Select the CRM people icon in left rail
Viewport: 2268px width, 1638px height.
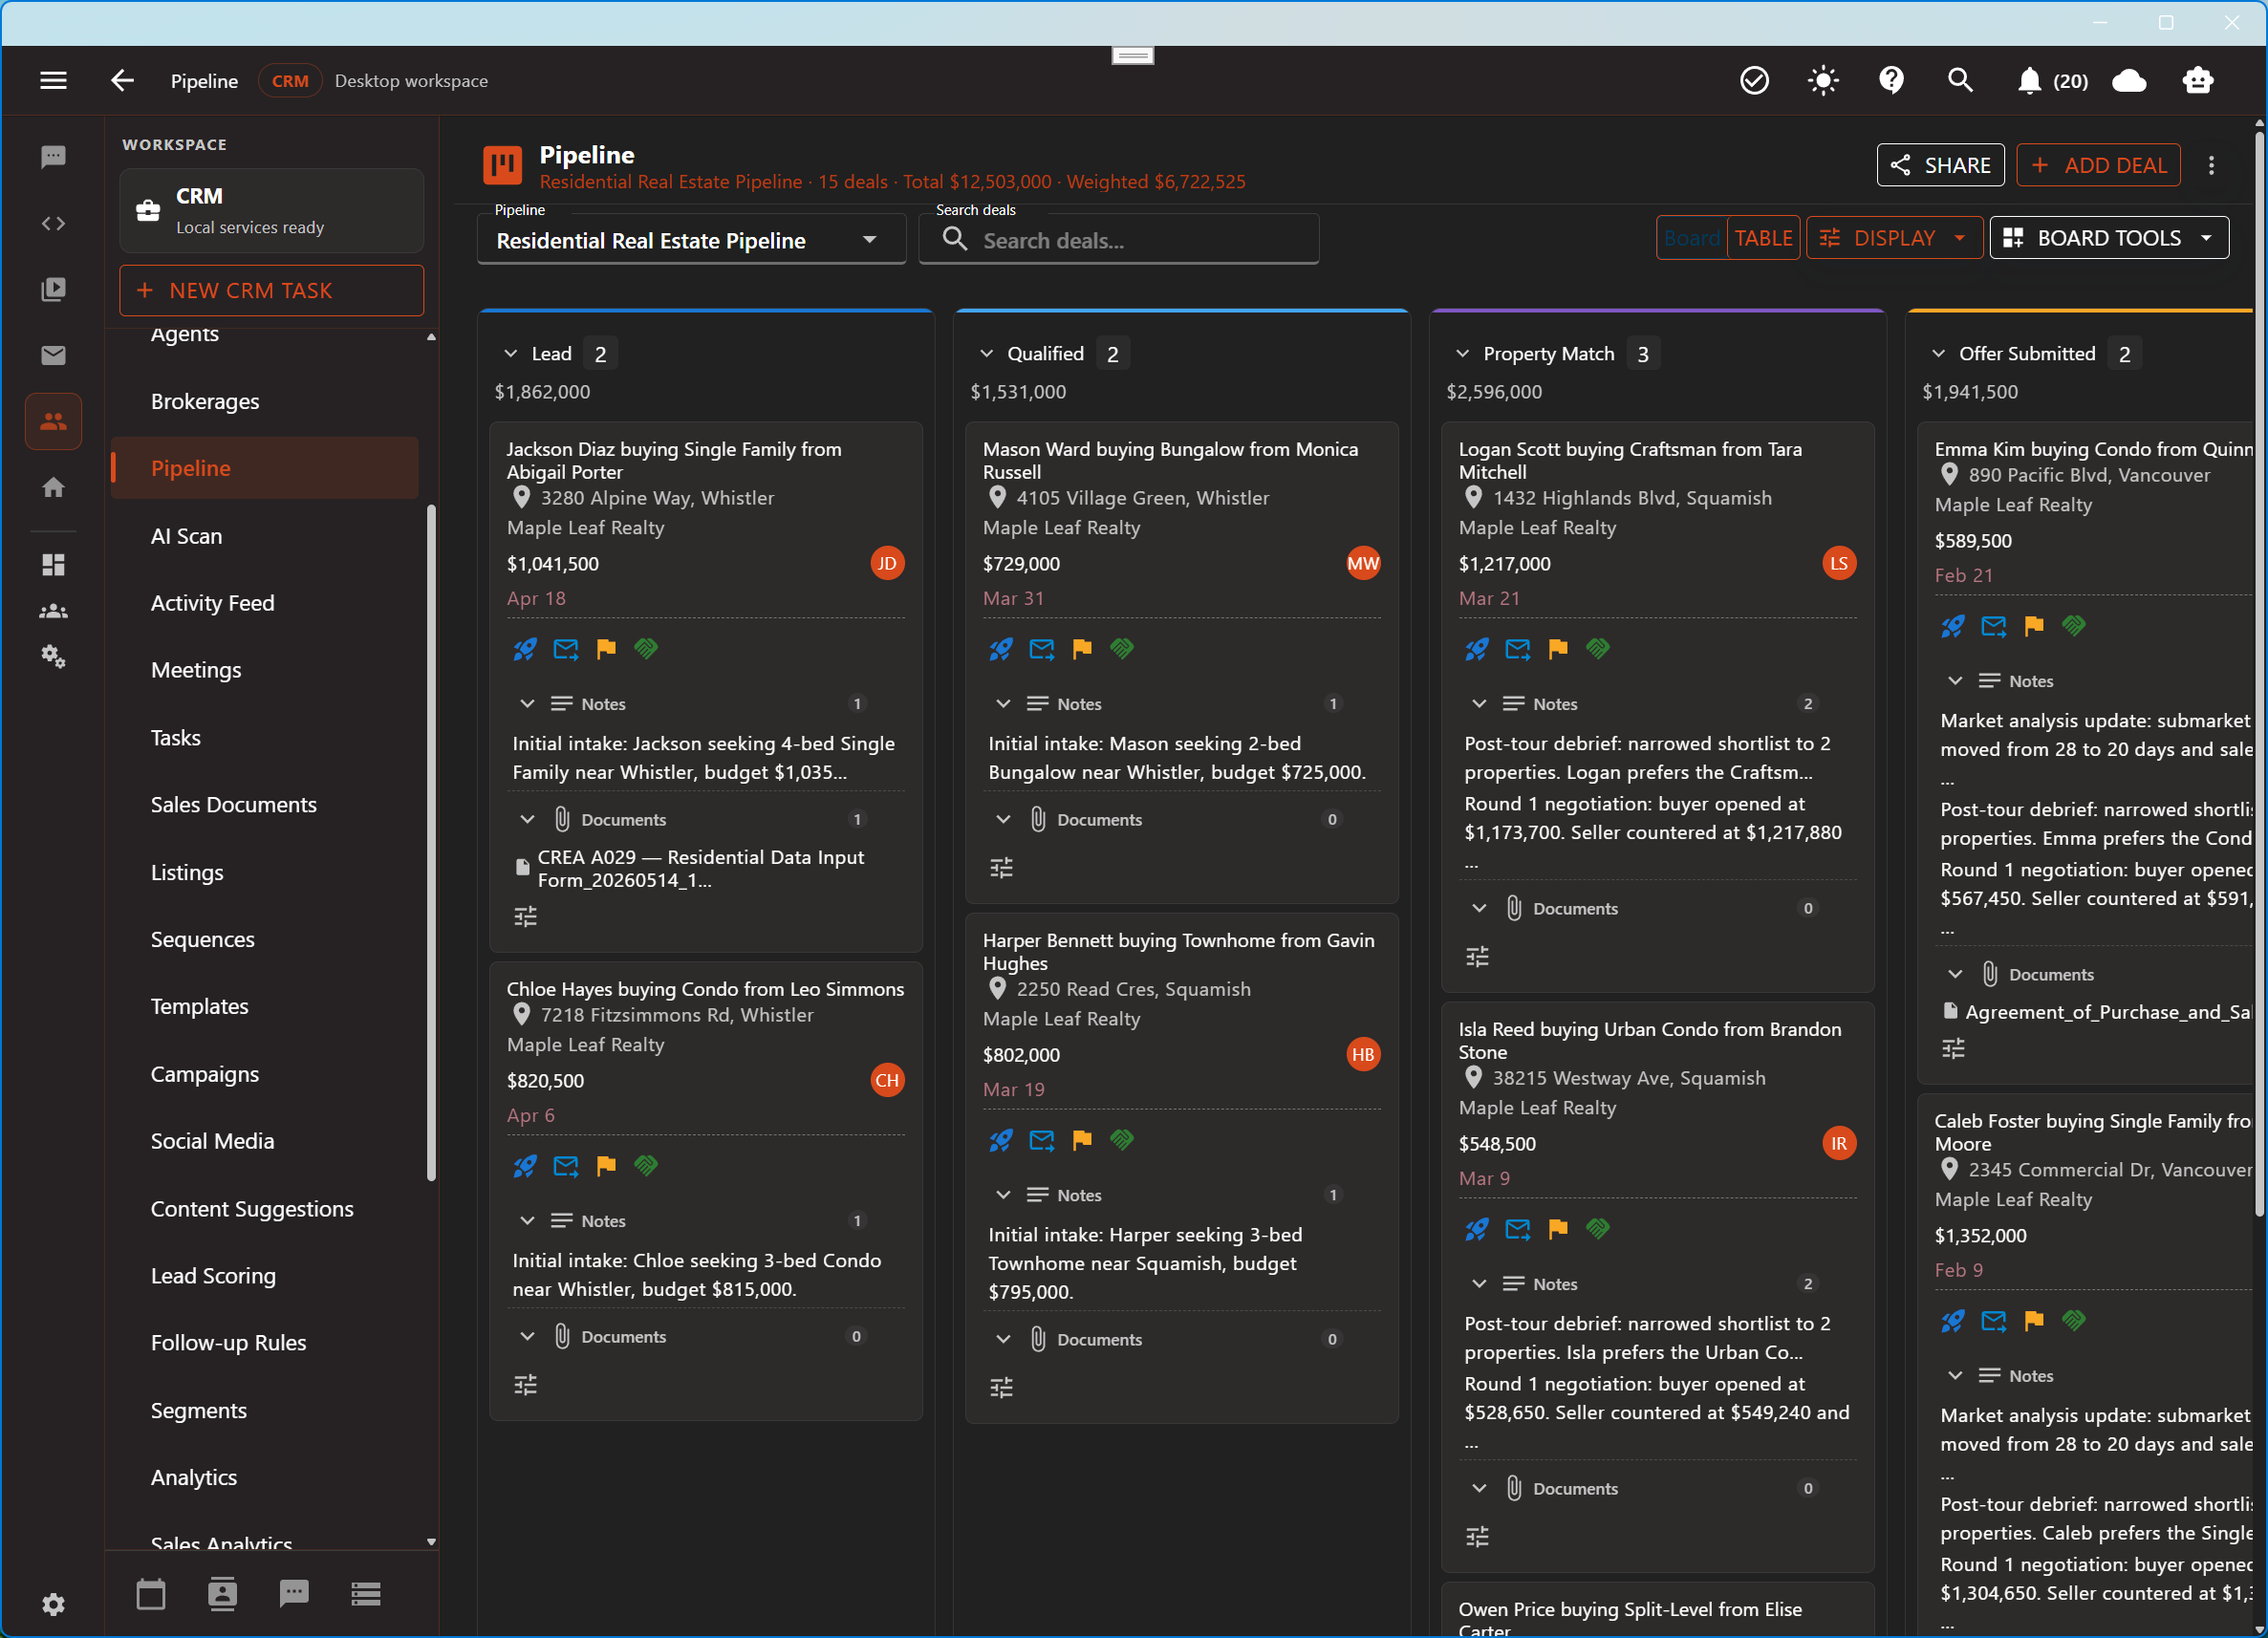point(53,421)
